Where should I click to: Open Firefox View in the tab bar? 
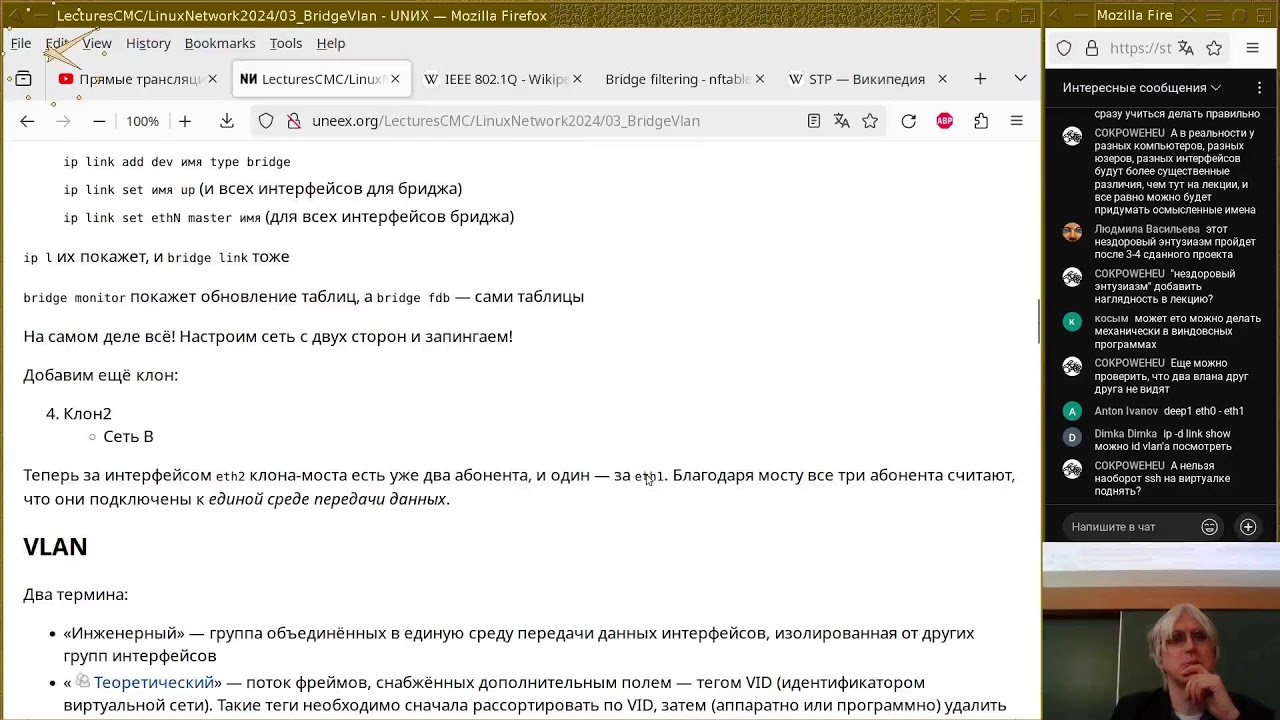(24, 79)
